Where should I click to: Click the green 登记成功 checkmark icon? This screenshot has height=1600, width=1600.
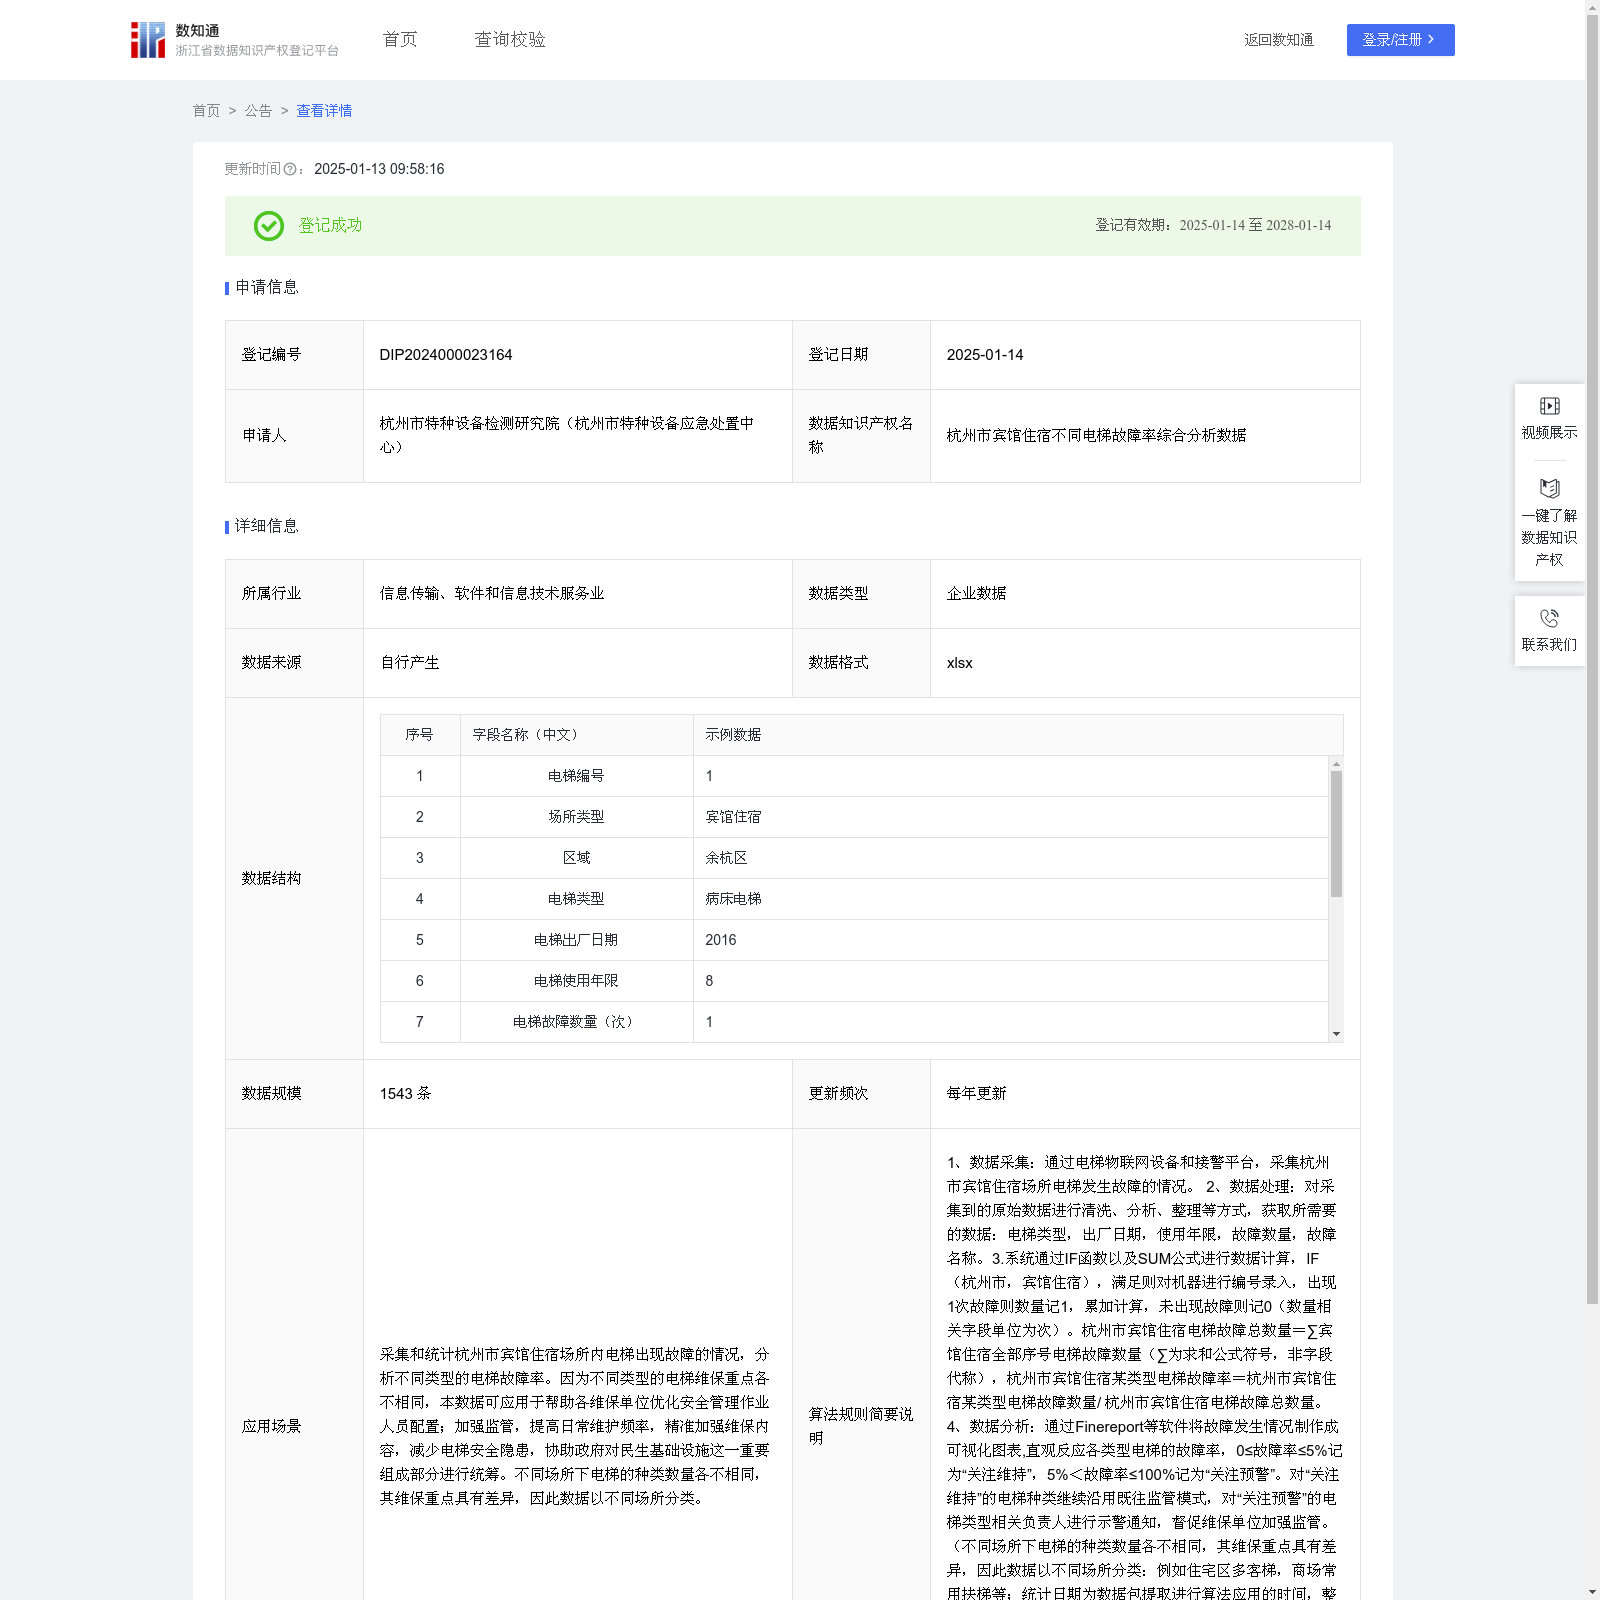[269, 226]
